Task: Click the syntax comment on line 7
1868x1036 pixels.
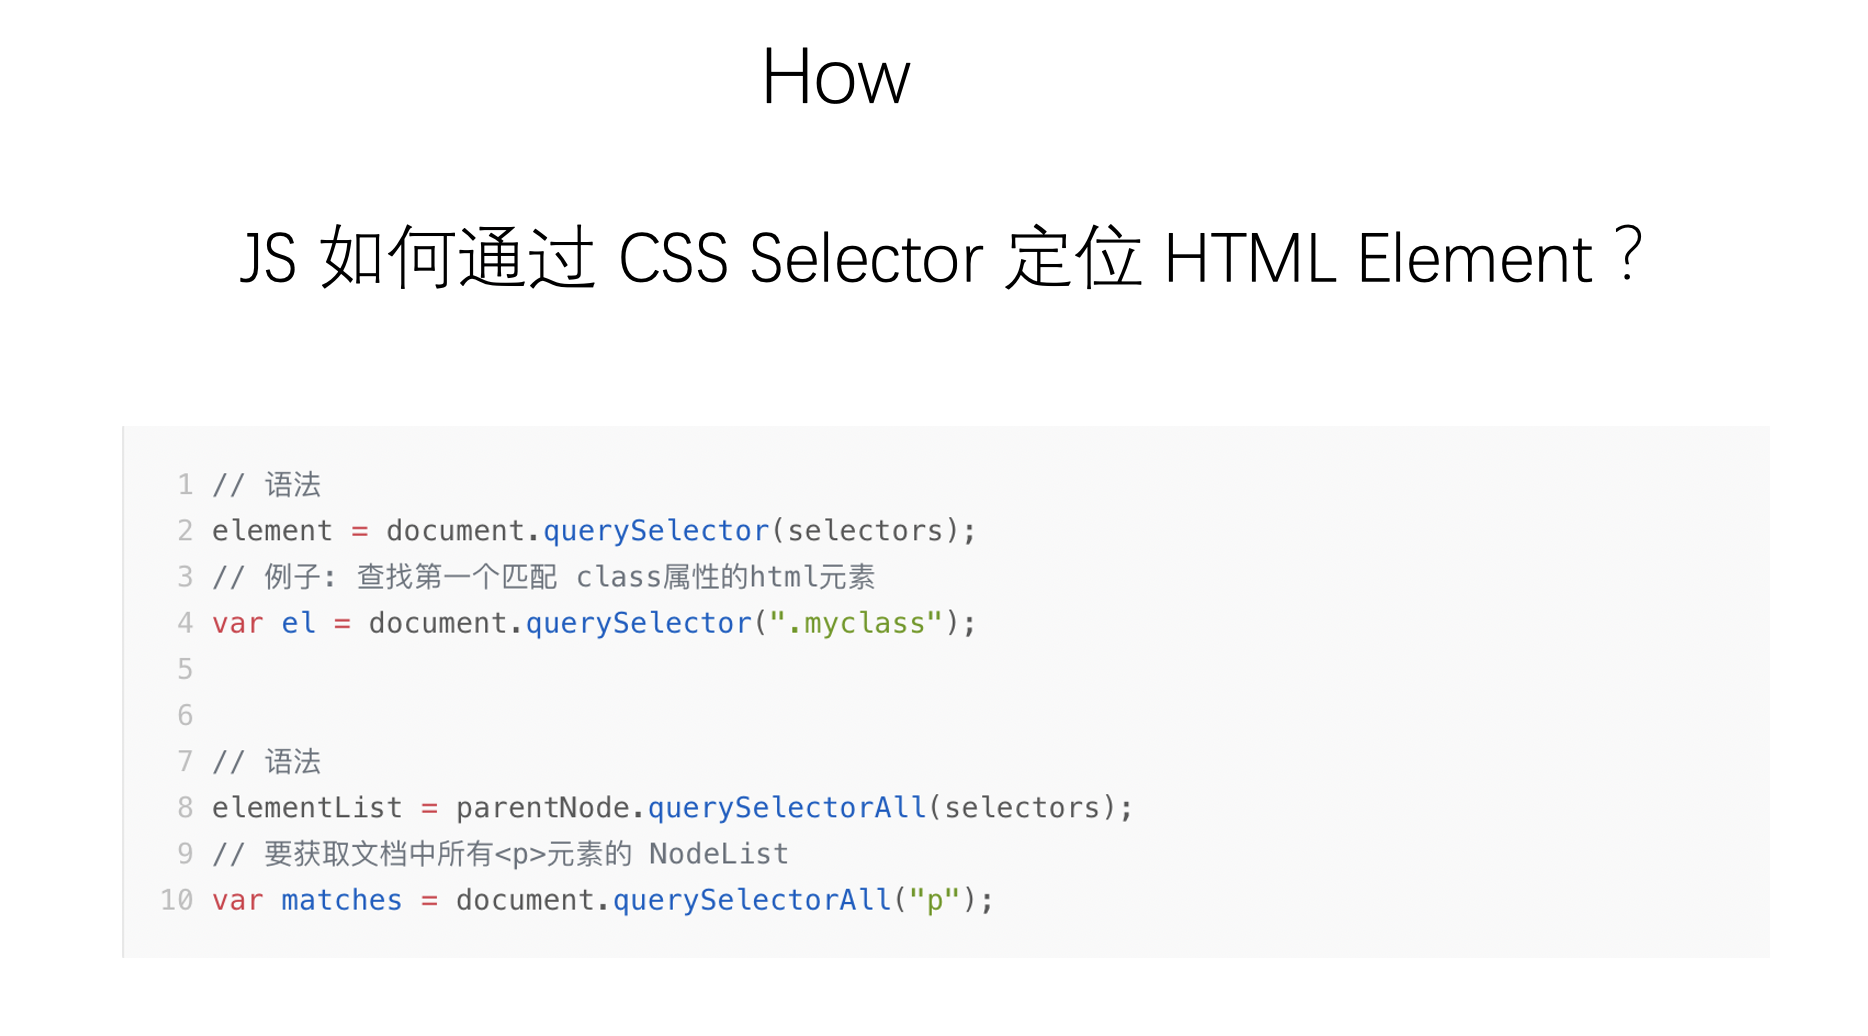Action: (266, 762)
